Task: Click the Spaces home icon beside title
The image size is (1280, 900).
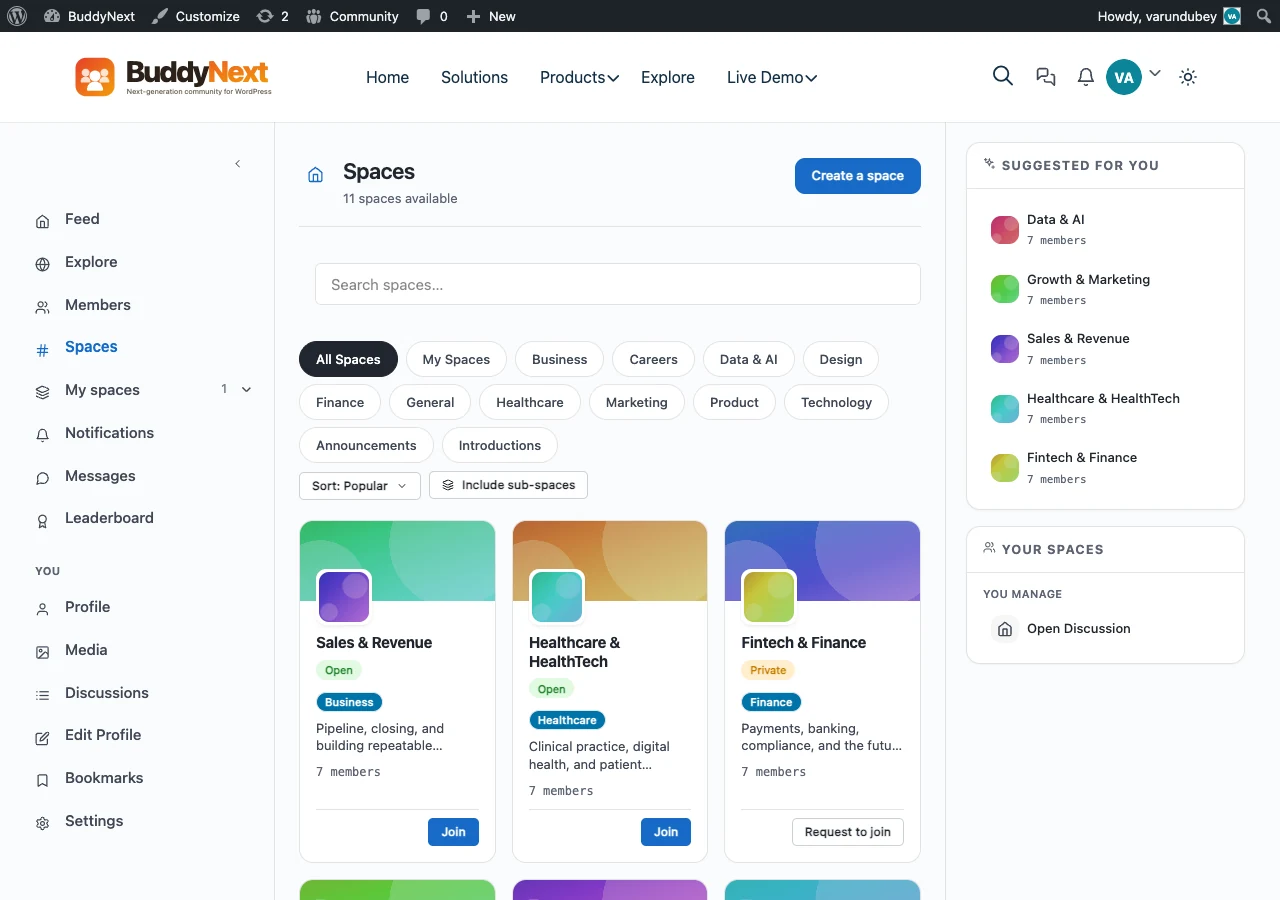Action: (315, 175)
